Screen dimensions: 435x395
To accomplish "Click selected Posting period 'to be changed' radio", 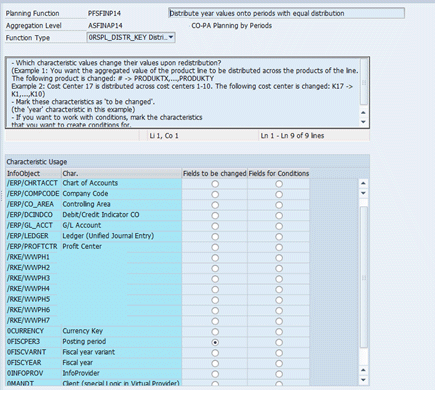I will 215,342.
